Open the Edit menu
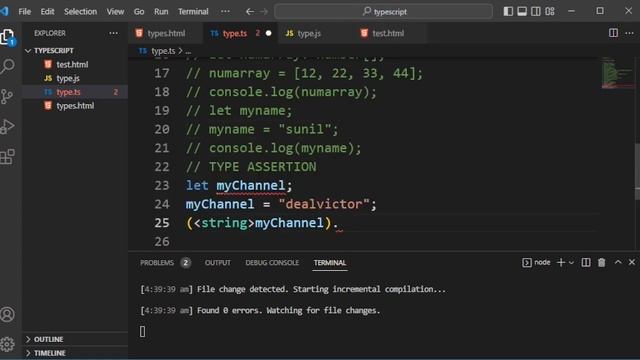This screenshot has width=640, height=360. (x=47, y=11)
